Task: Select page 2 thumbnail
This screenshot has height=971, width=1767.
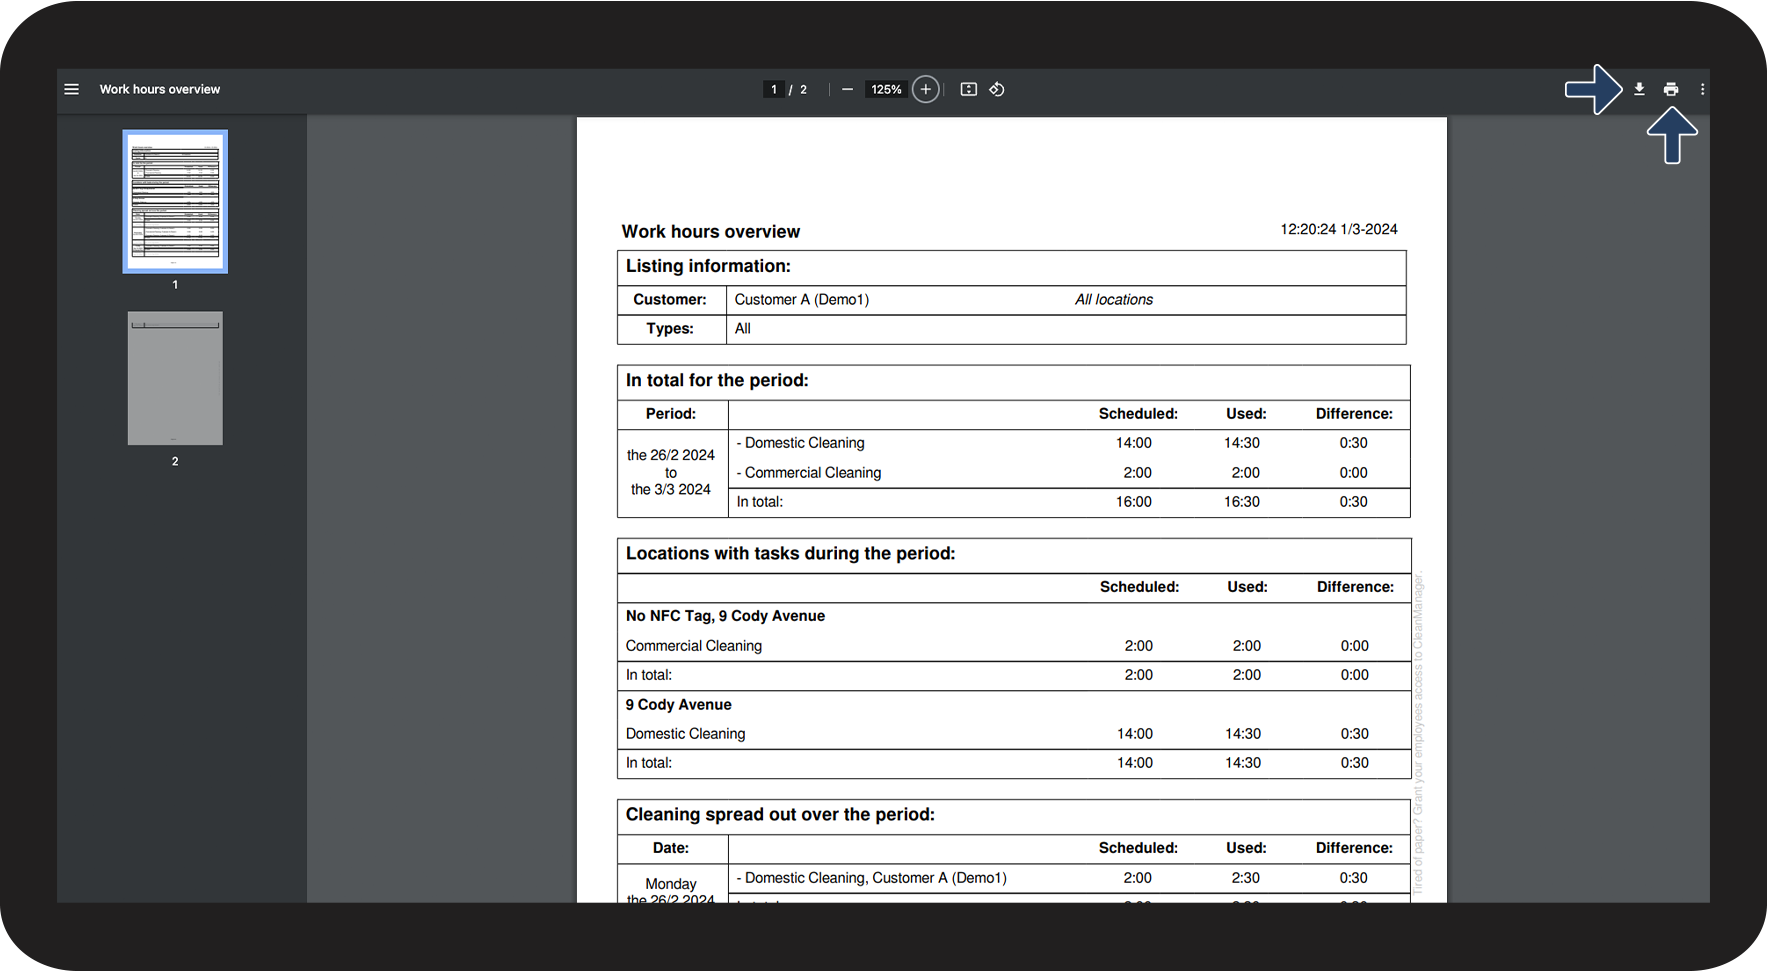Action: (x=175, y=378)
